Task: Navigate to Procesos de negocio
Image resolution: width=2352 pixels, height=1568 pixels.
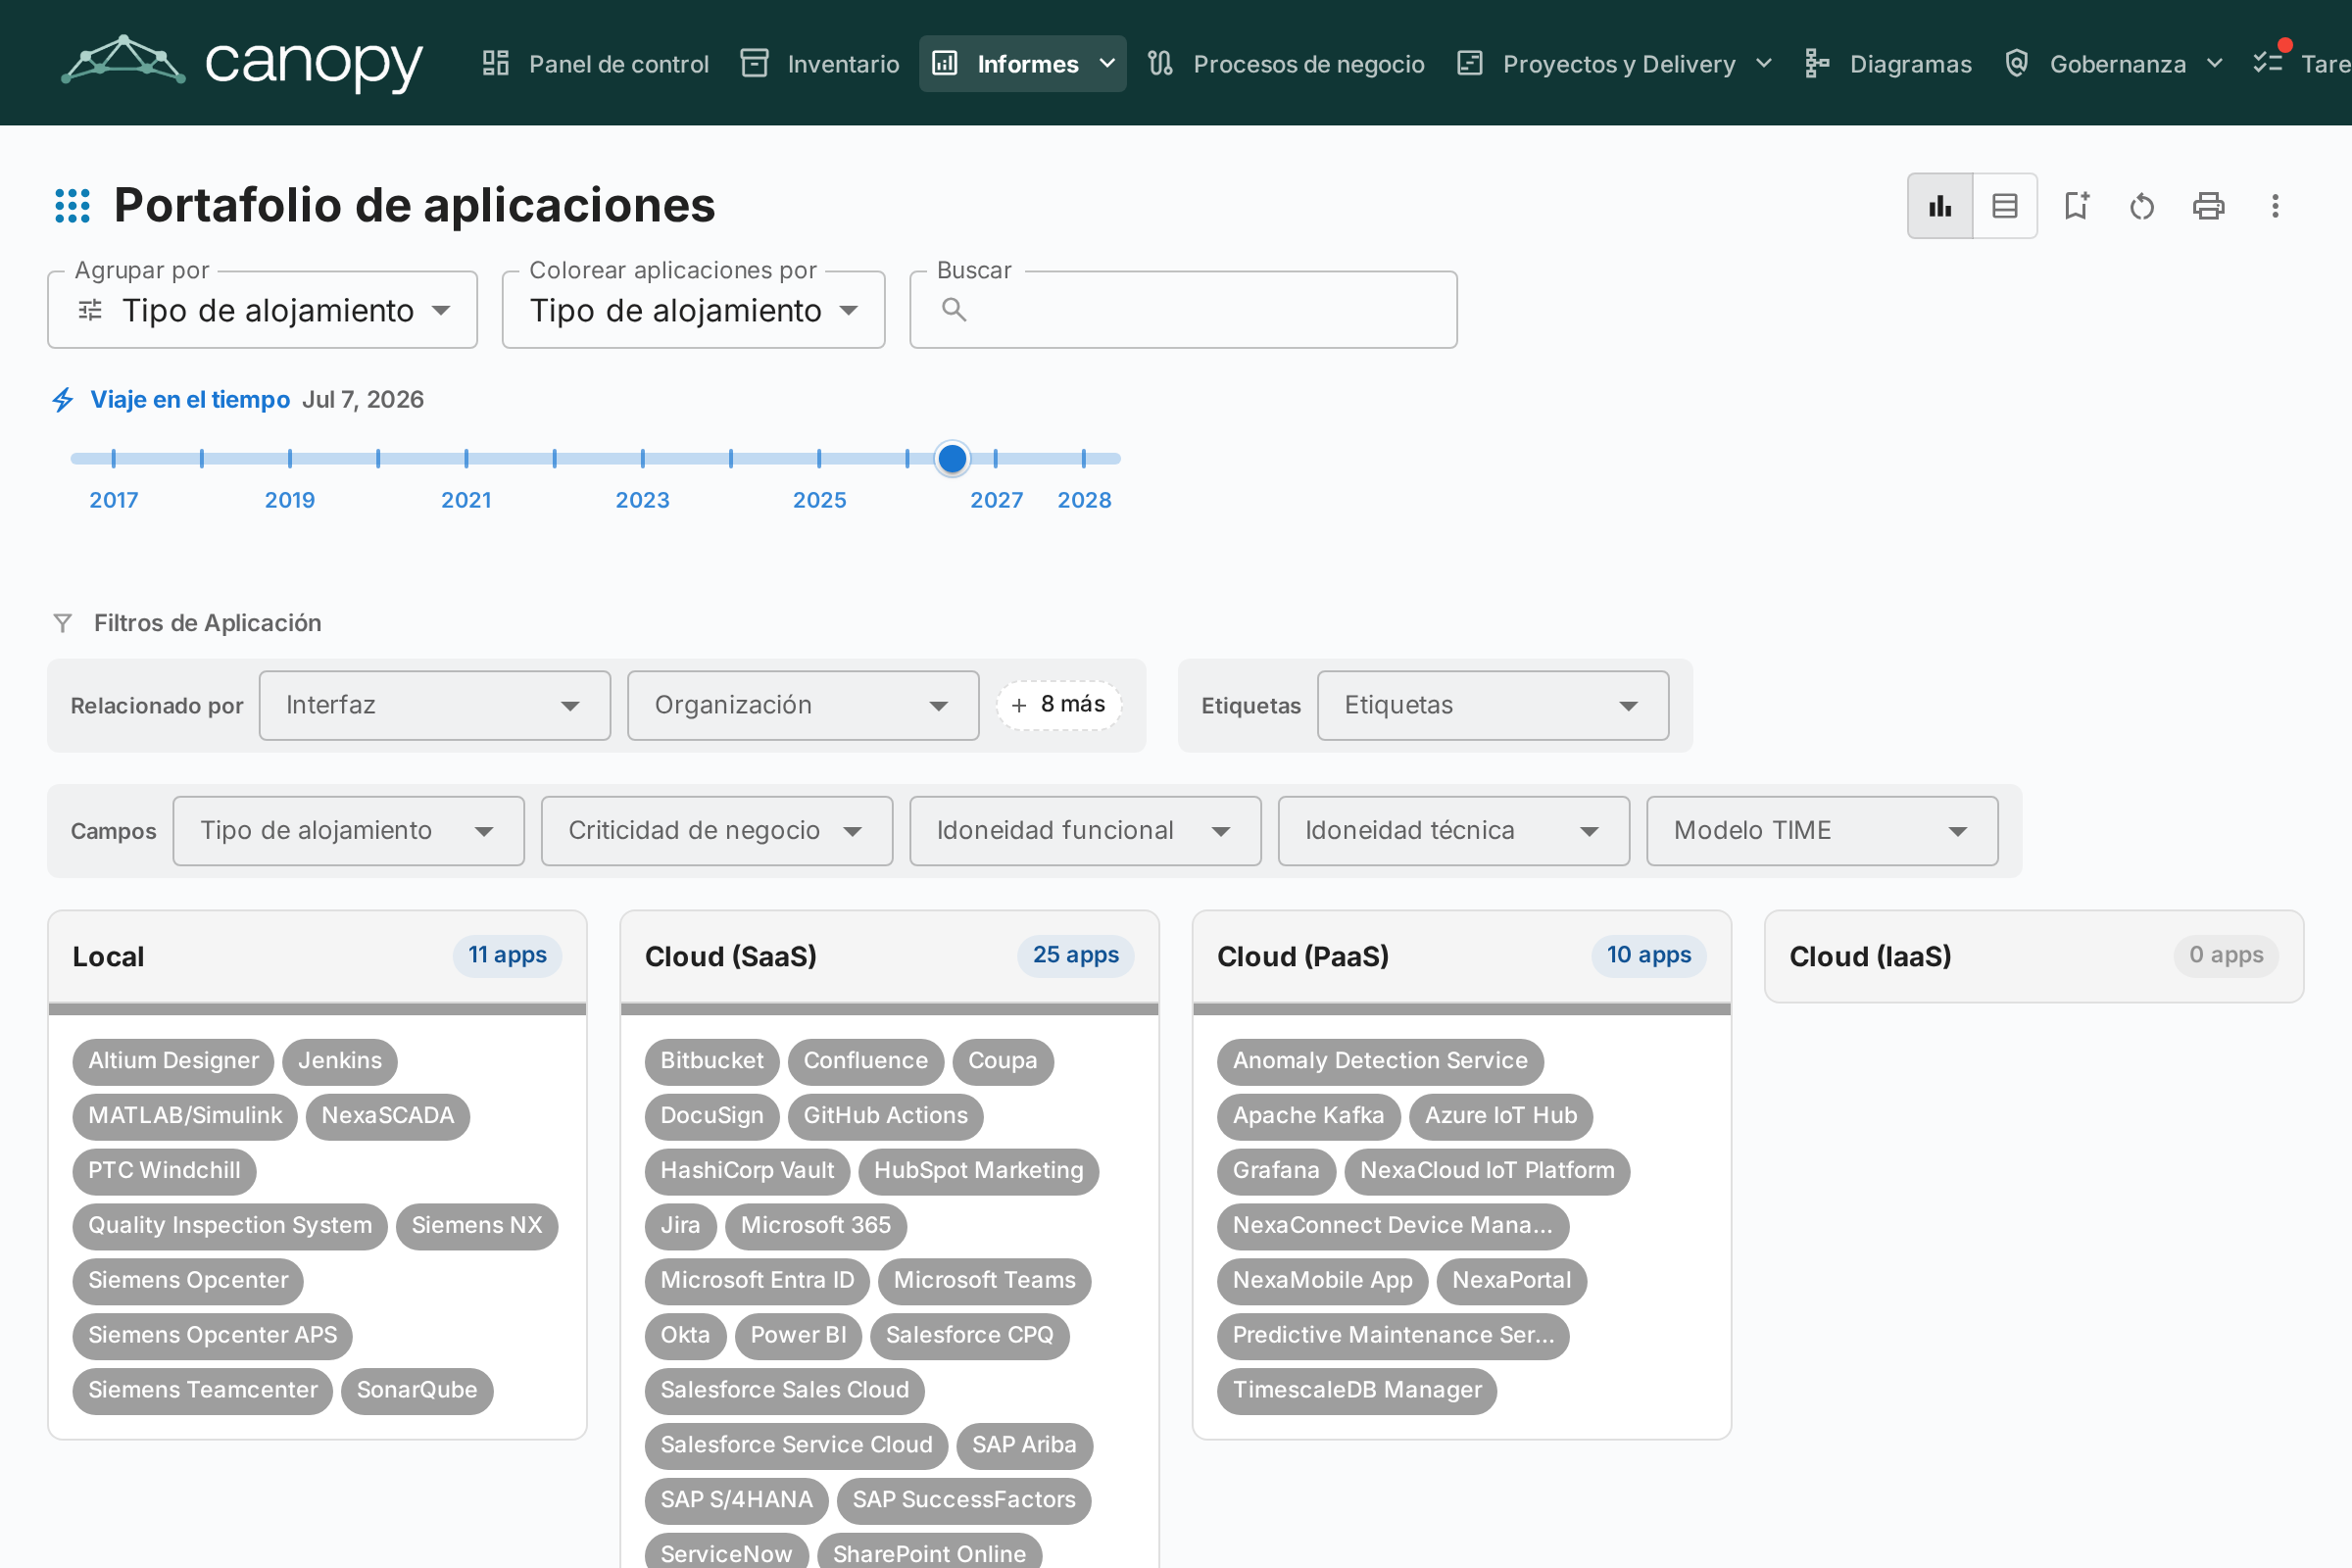Action: (1286, 64)
